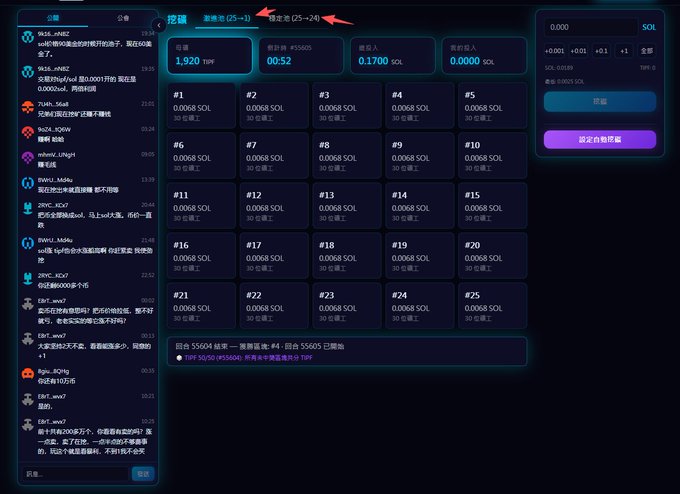Click the 00:52 countdown card
This screenshot has height=494, width=680.
301,56
